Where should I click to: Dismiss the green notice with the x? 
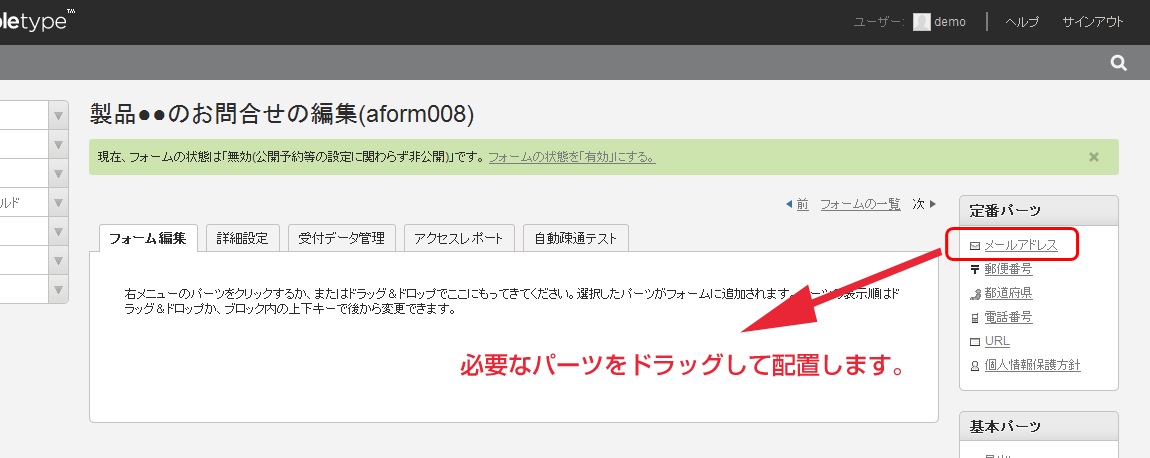click(x=1094, y=157)
